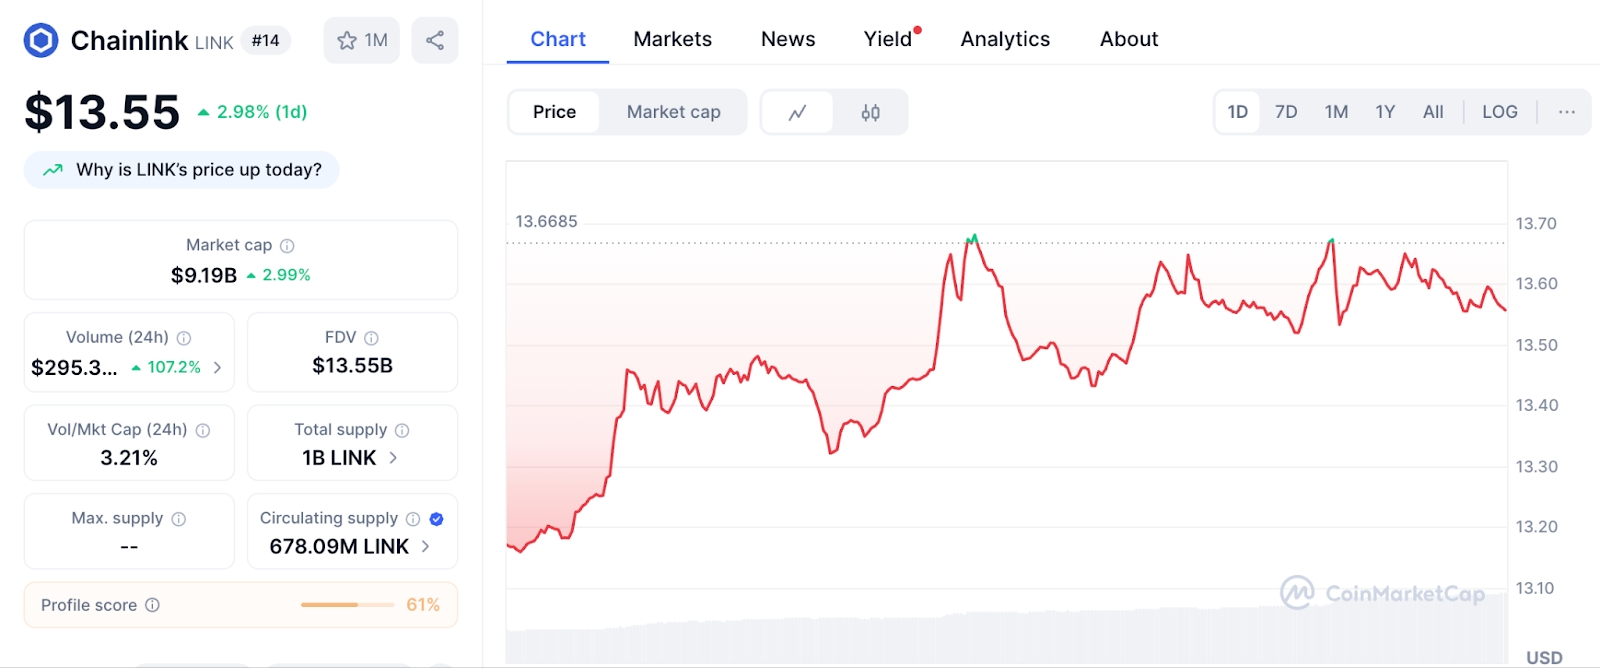Add Chainlink to watchlist with star
Screen dimensions: 1600x668
click(x=361, y=40)
